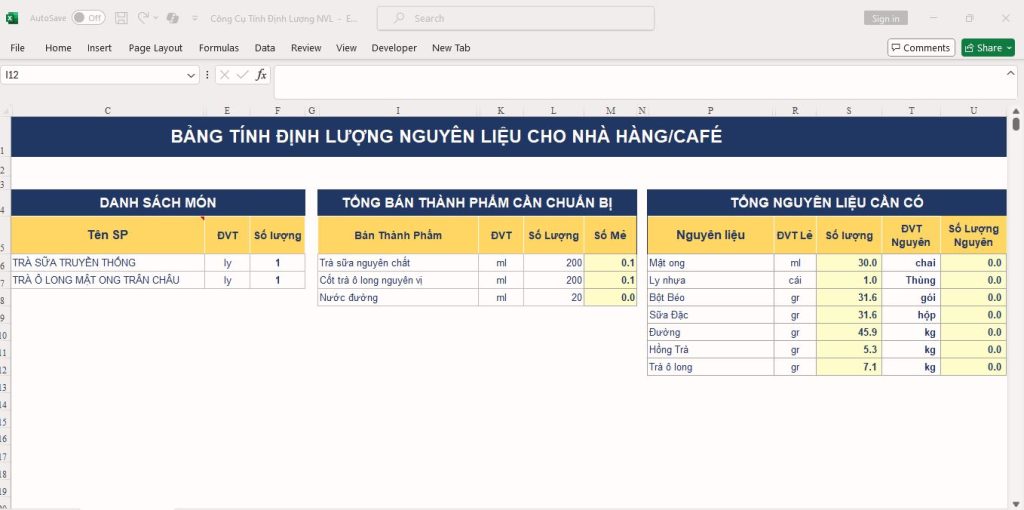
Task: Open the Name Box dropdown arrow
Action: (x=191, y=75)
